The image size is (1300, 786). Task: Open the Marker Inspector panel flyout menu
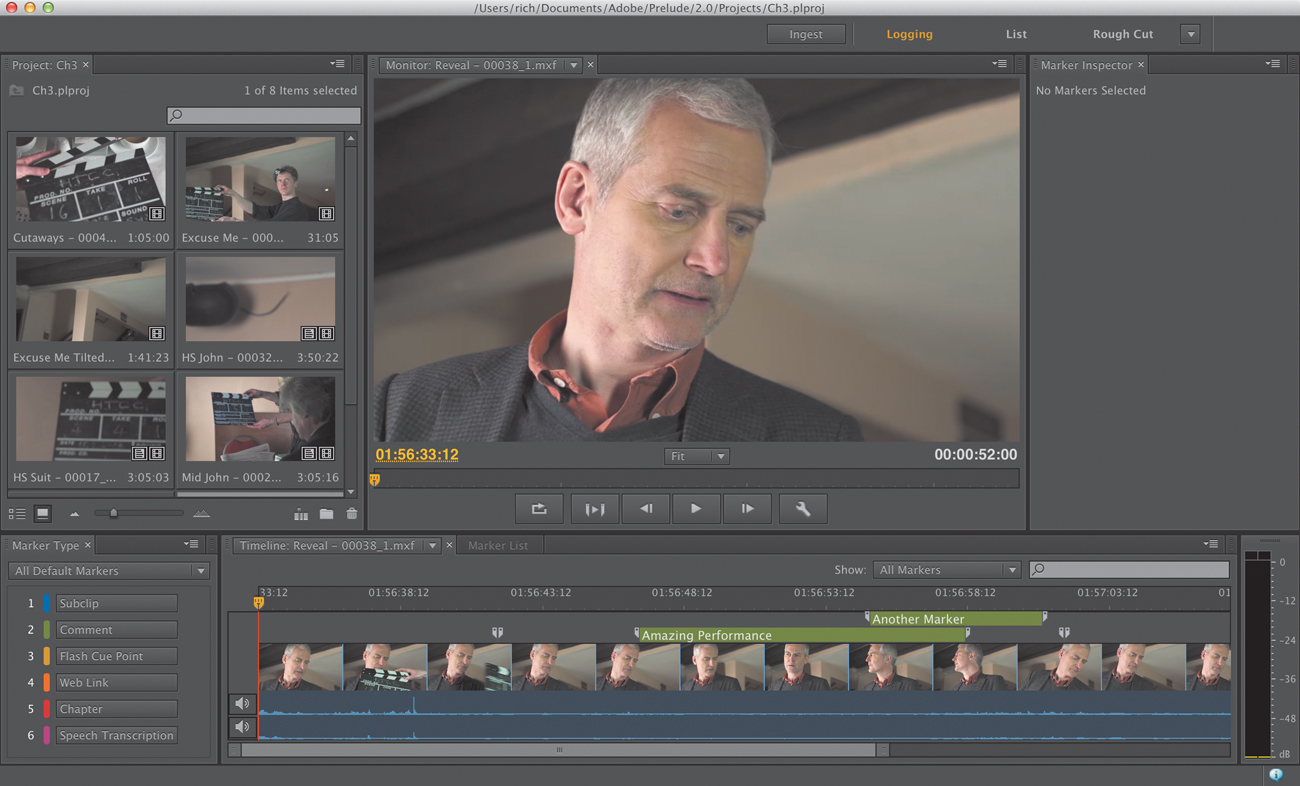(x=1272, y=64)
